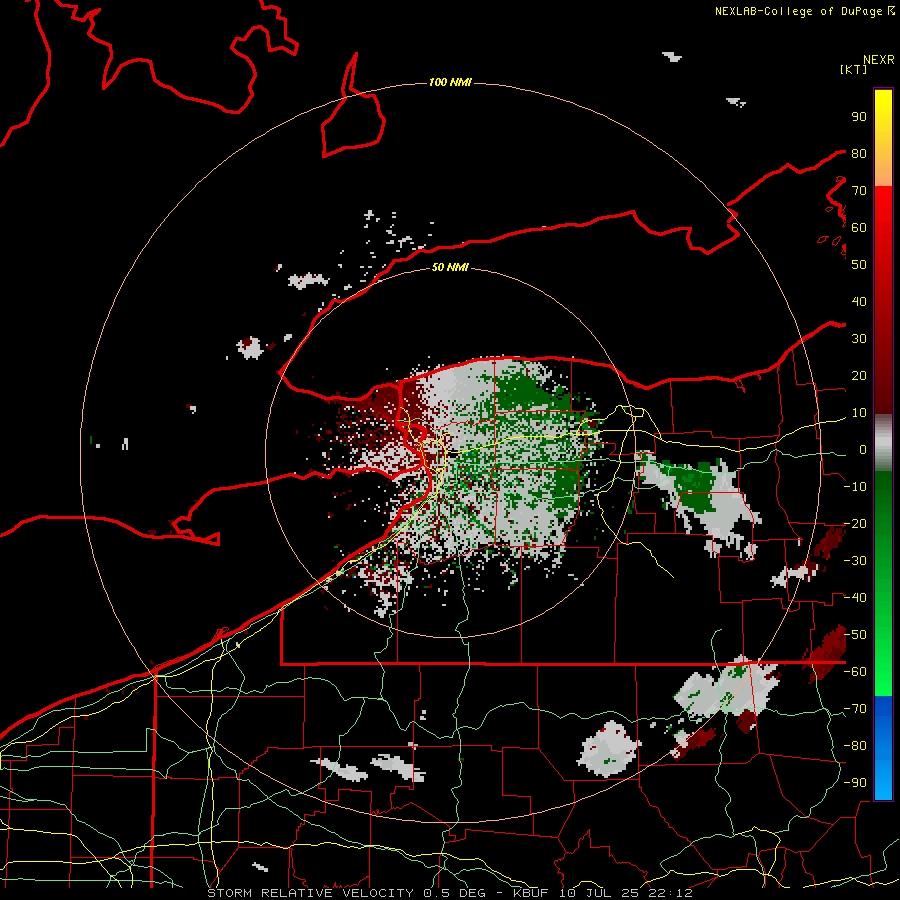Click the positive 10 knot scale label
Image resolution: width=900 pixels, height=900 pixels.
tap(859, 413)
